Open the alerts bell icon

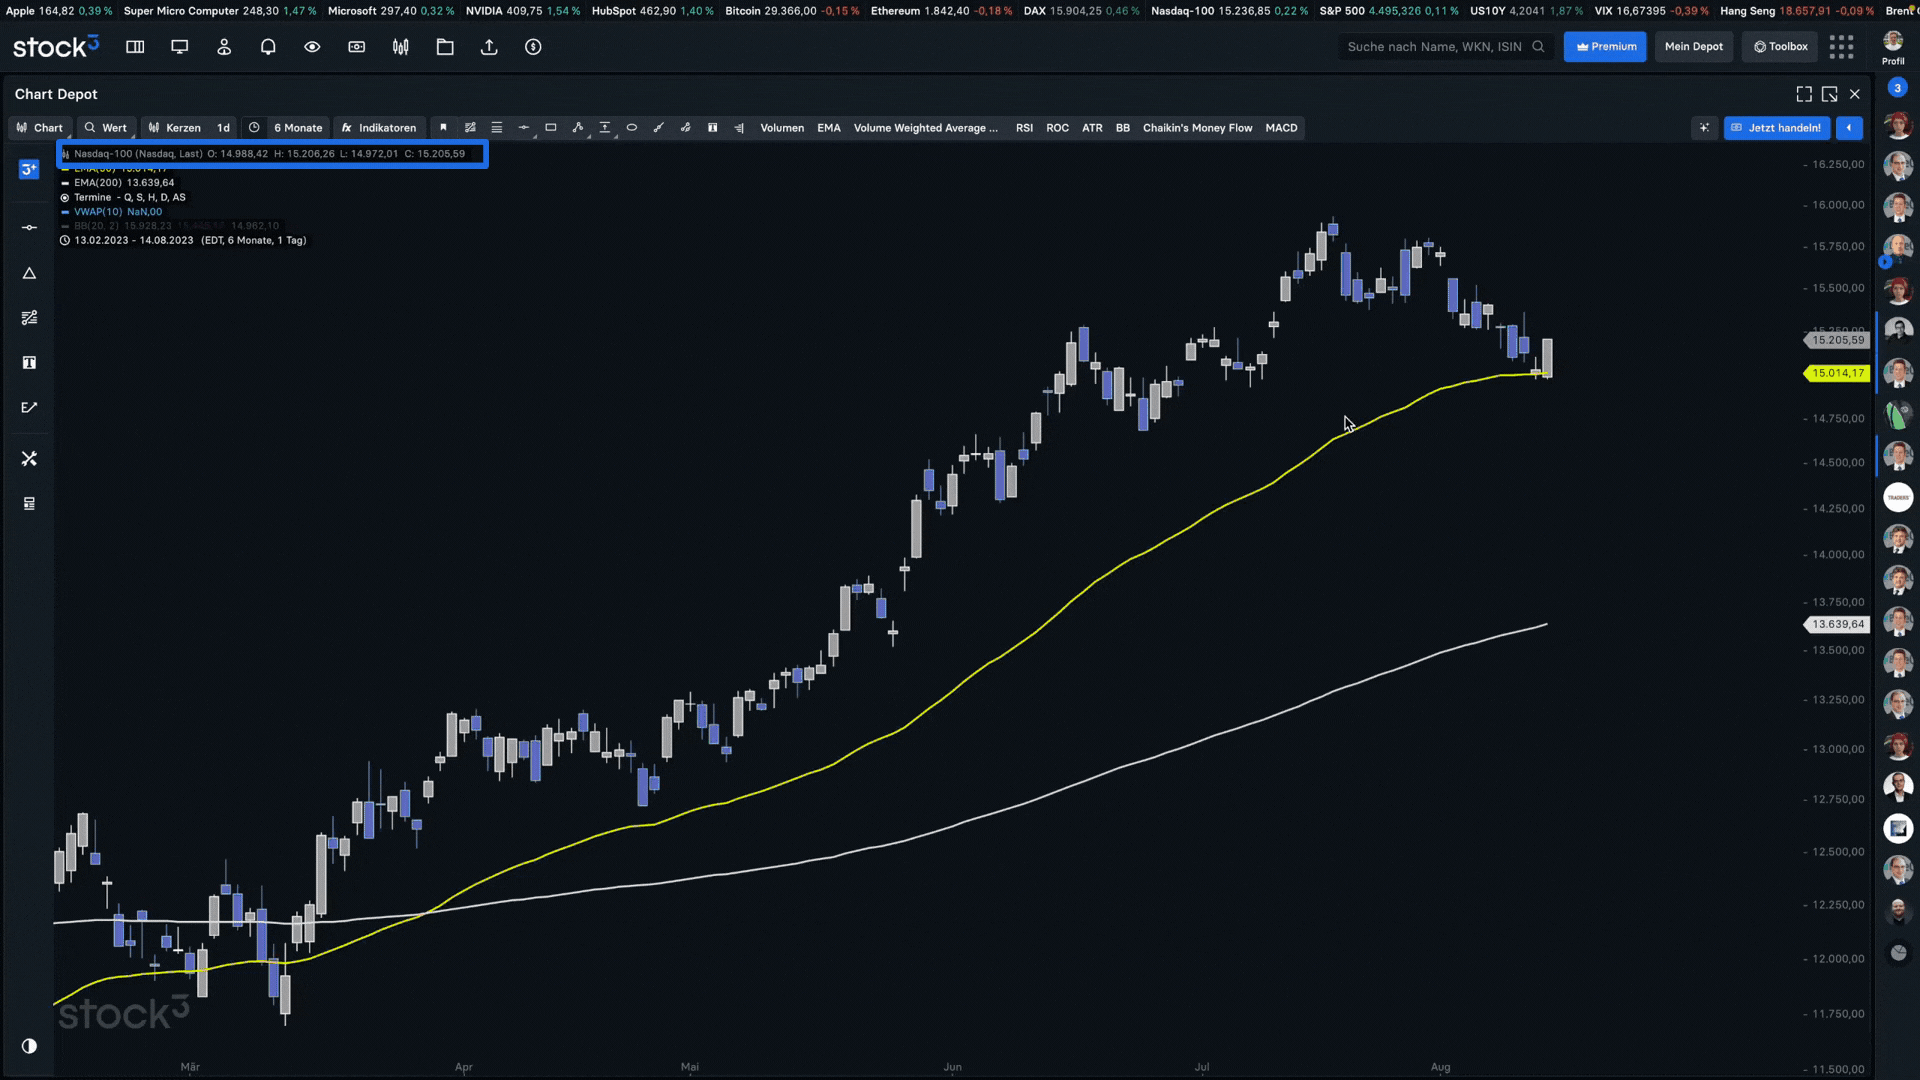[268, 47]
